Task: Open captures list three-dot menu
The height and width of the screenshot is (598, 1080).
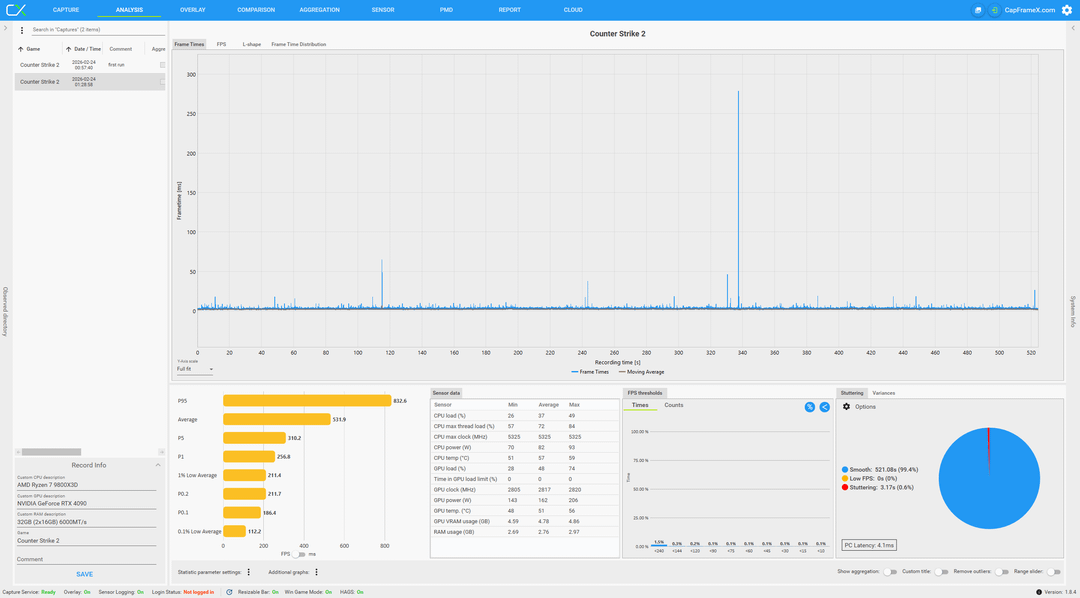Action: coord(22,30)
